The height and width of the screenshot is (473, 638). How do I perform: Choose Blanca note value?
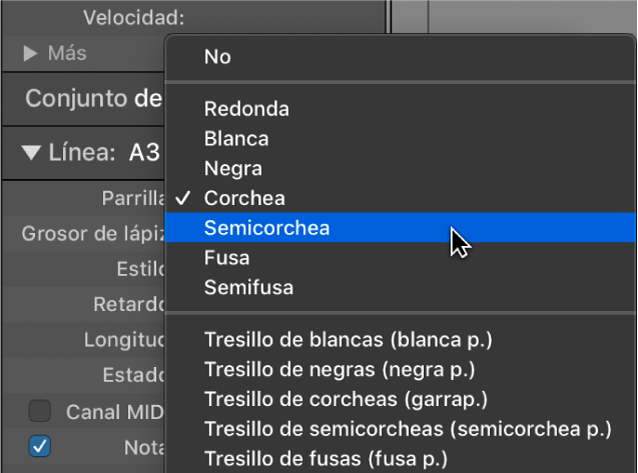(236, 138)
